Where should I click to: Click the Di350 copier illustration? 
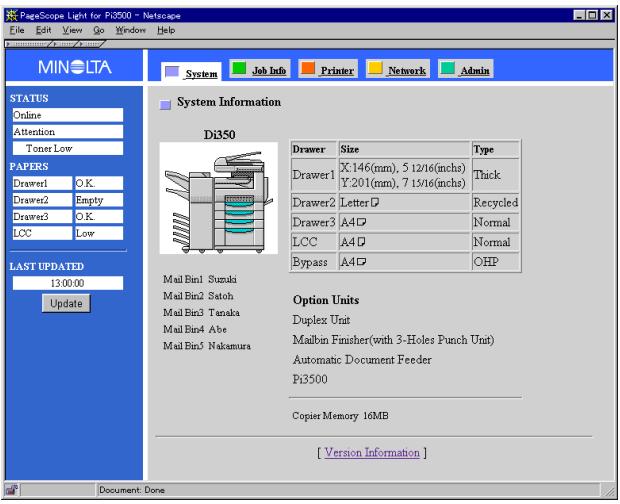(219, 198)
